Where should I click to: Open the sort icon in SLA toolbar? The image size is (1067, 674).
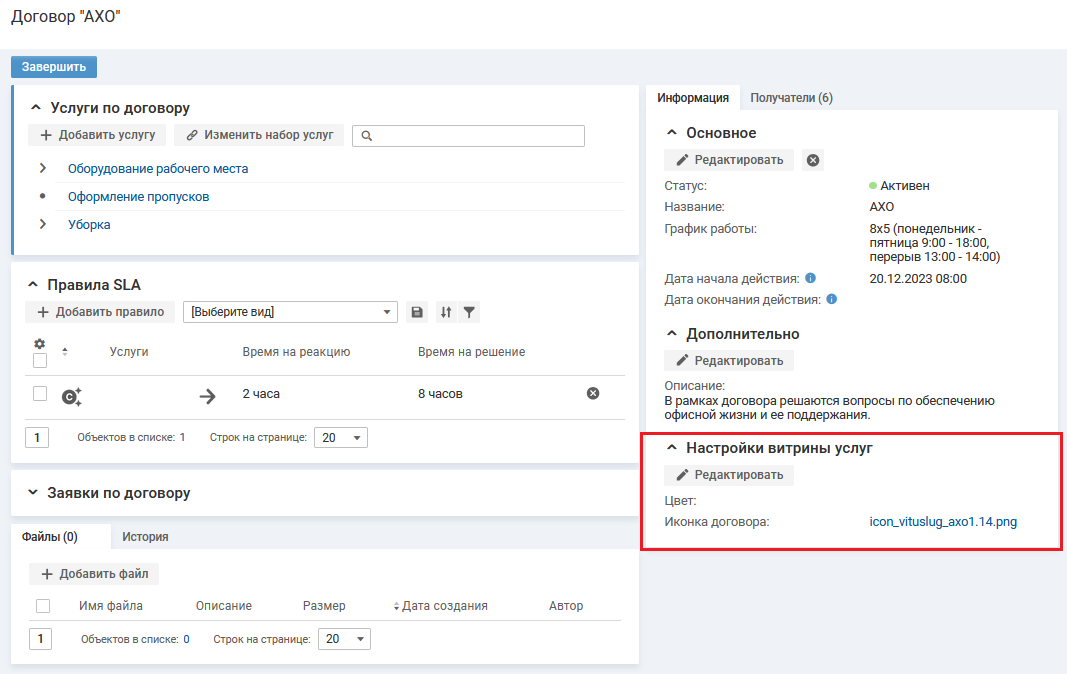coord(446,312)
